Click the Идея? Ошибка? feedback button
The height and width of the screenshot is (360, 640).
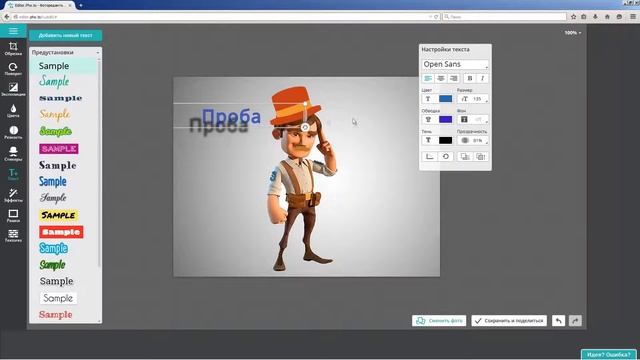[609, 354]
